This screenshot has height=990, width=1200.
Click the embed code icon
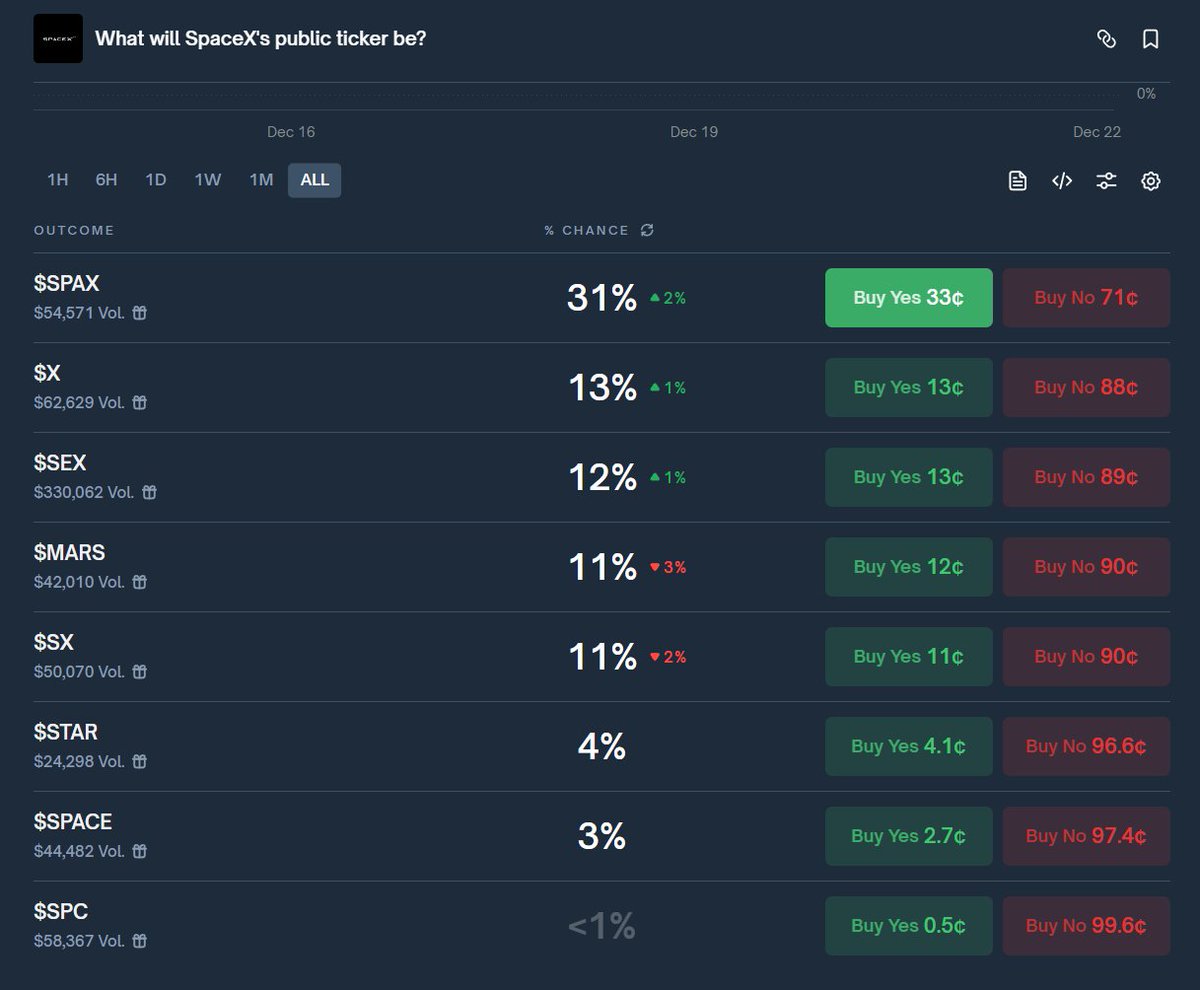tap(1061, 181)
